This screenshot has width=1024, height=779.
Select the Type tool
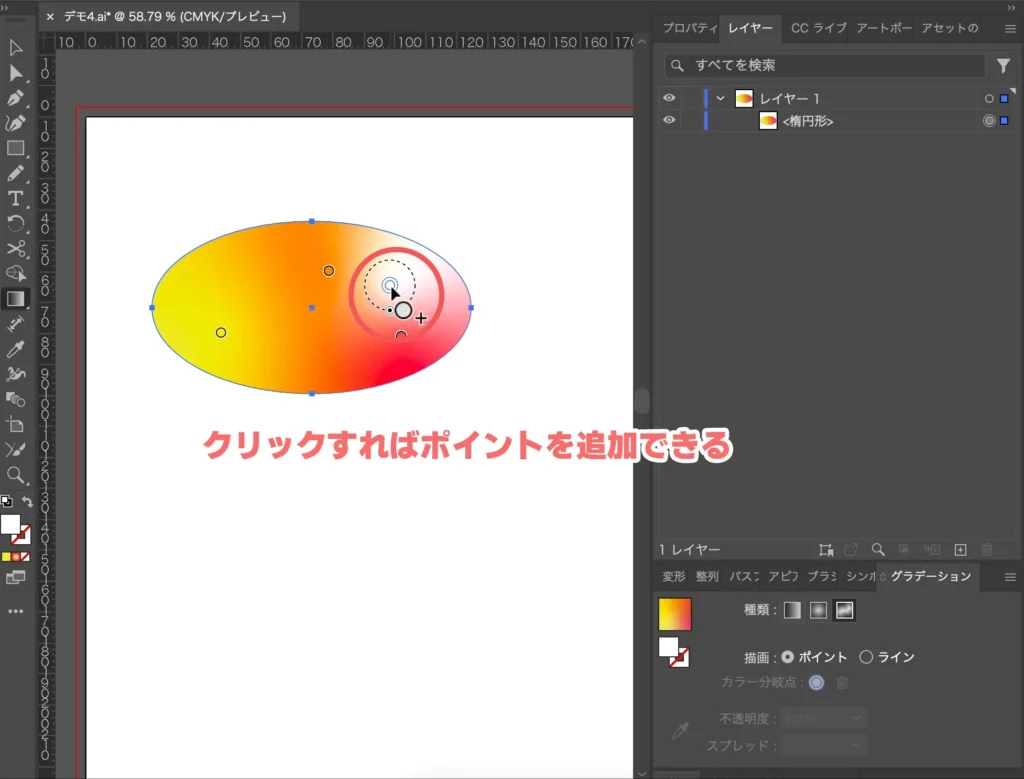14,198
